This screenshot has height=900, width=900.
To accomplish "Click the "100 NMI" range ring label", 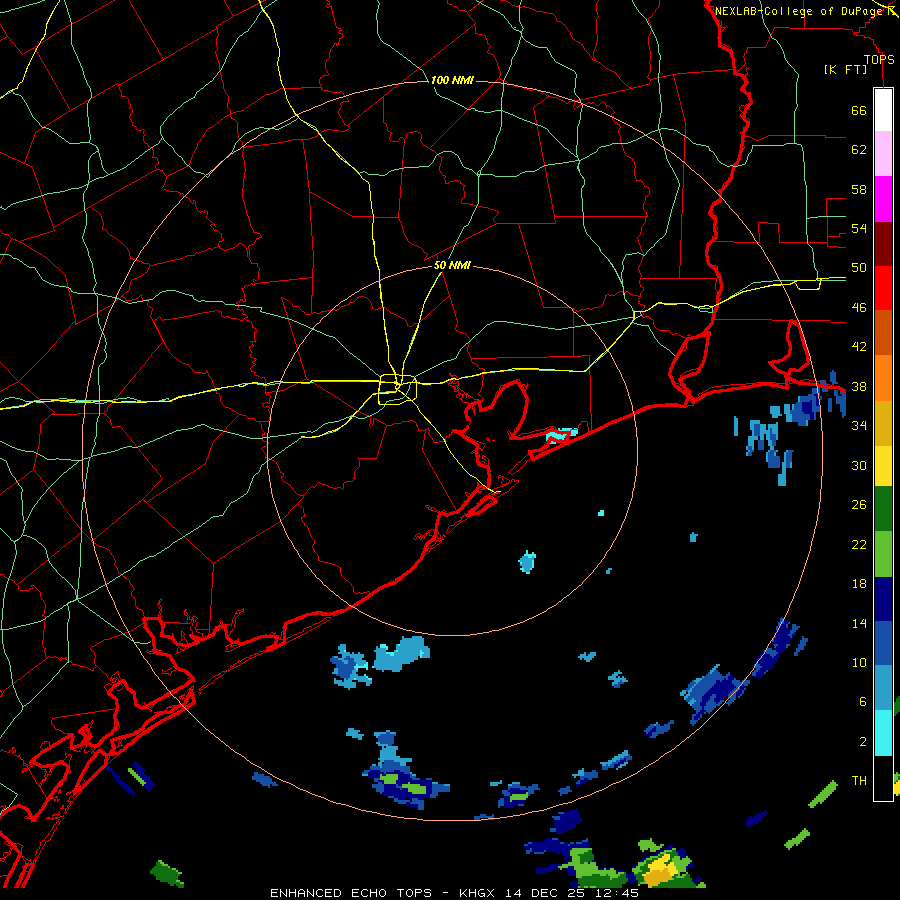I will (x=452, y=80).
